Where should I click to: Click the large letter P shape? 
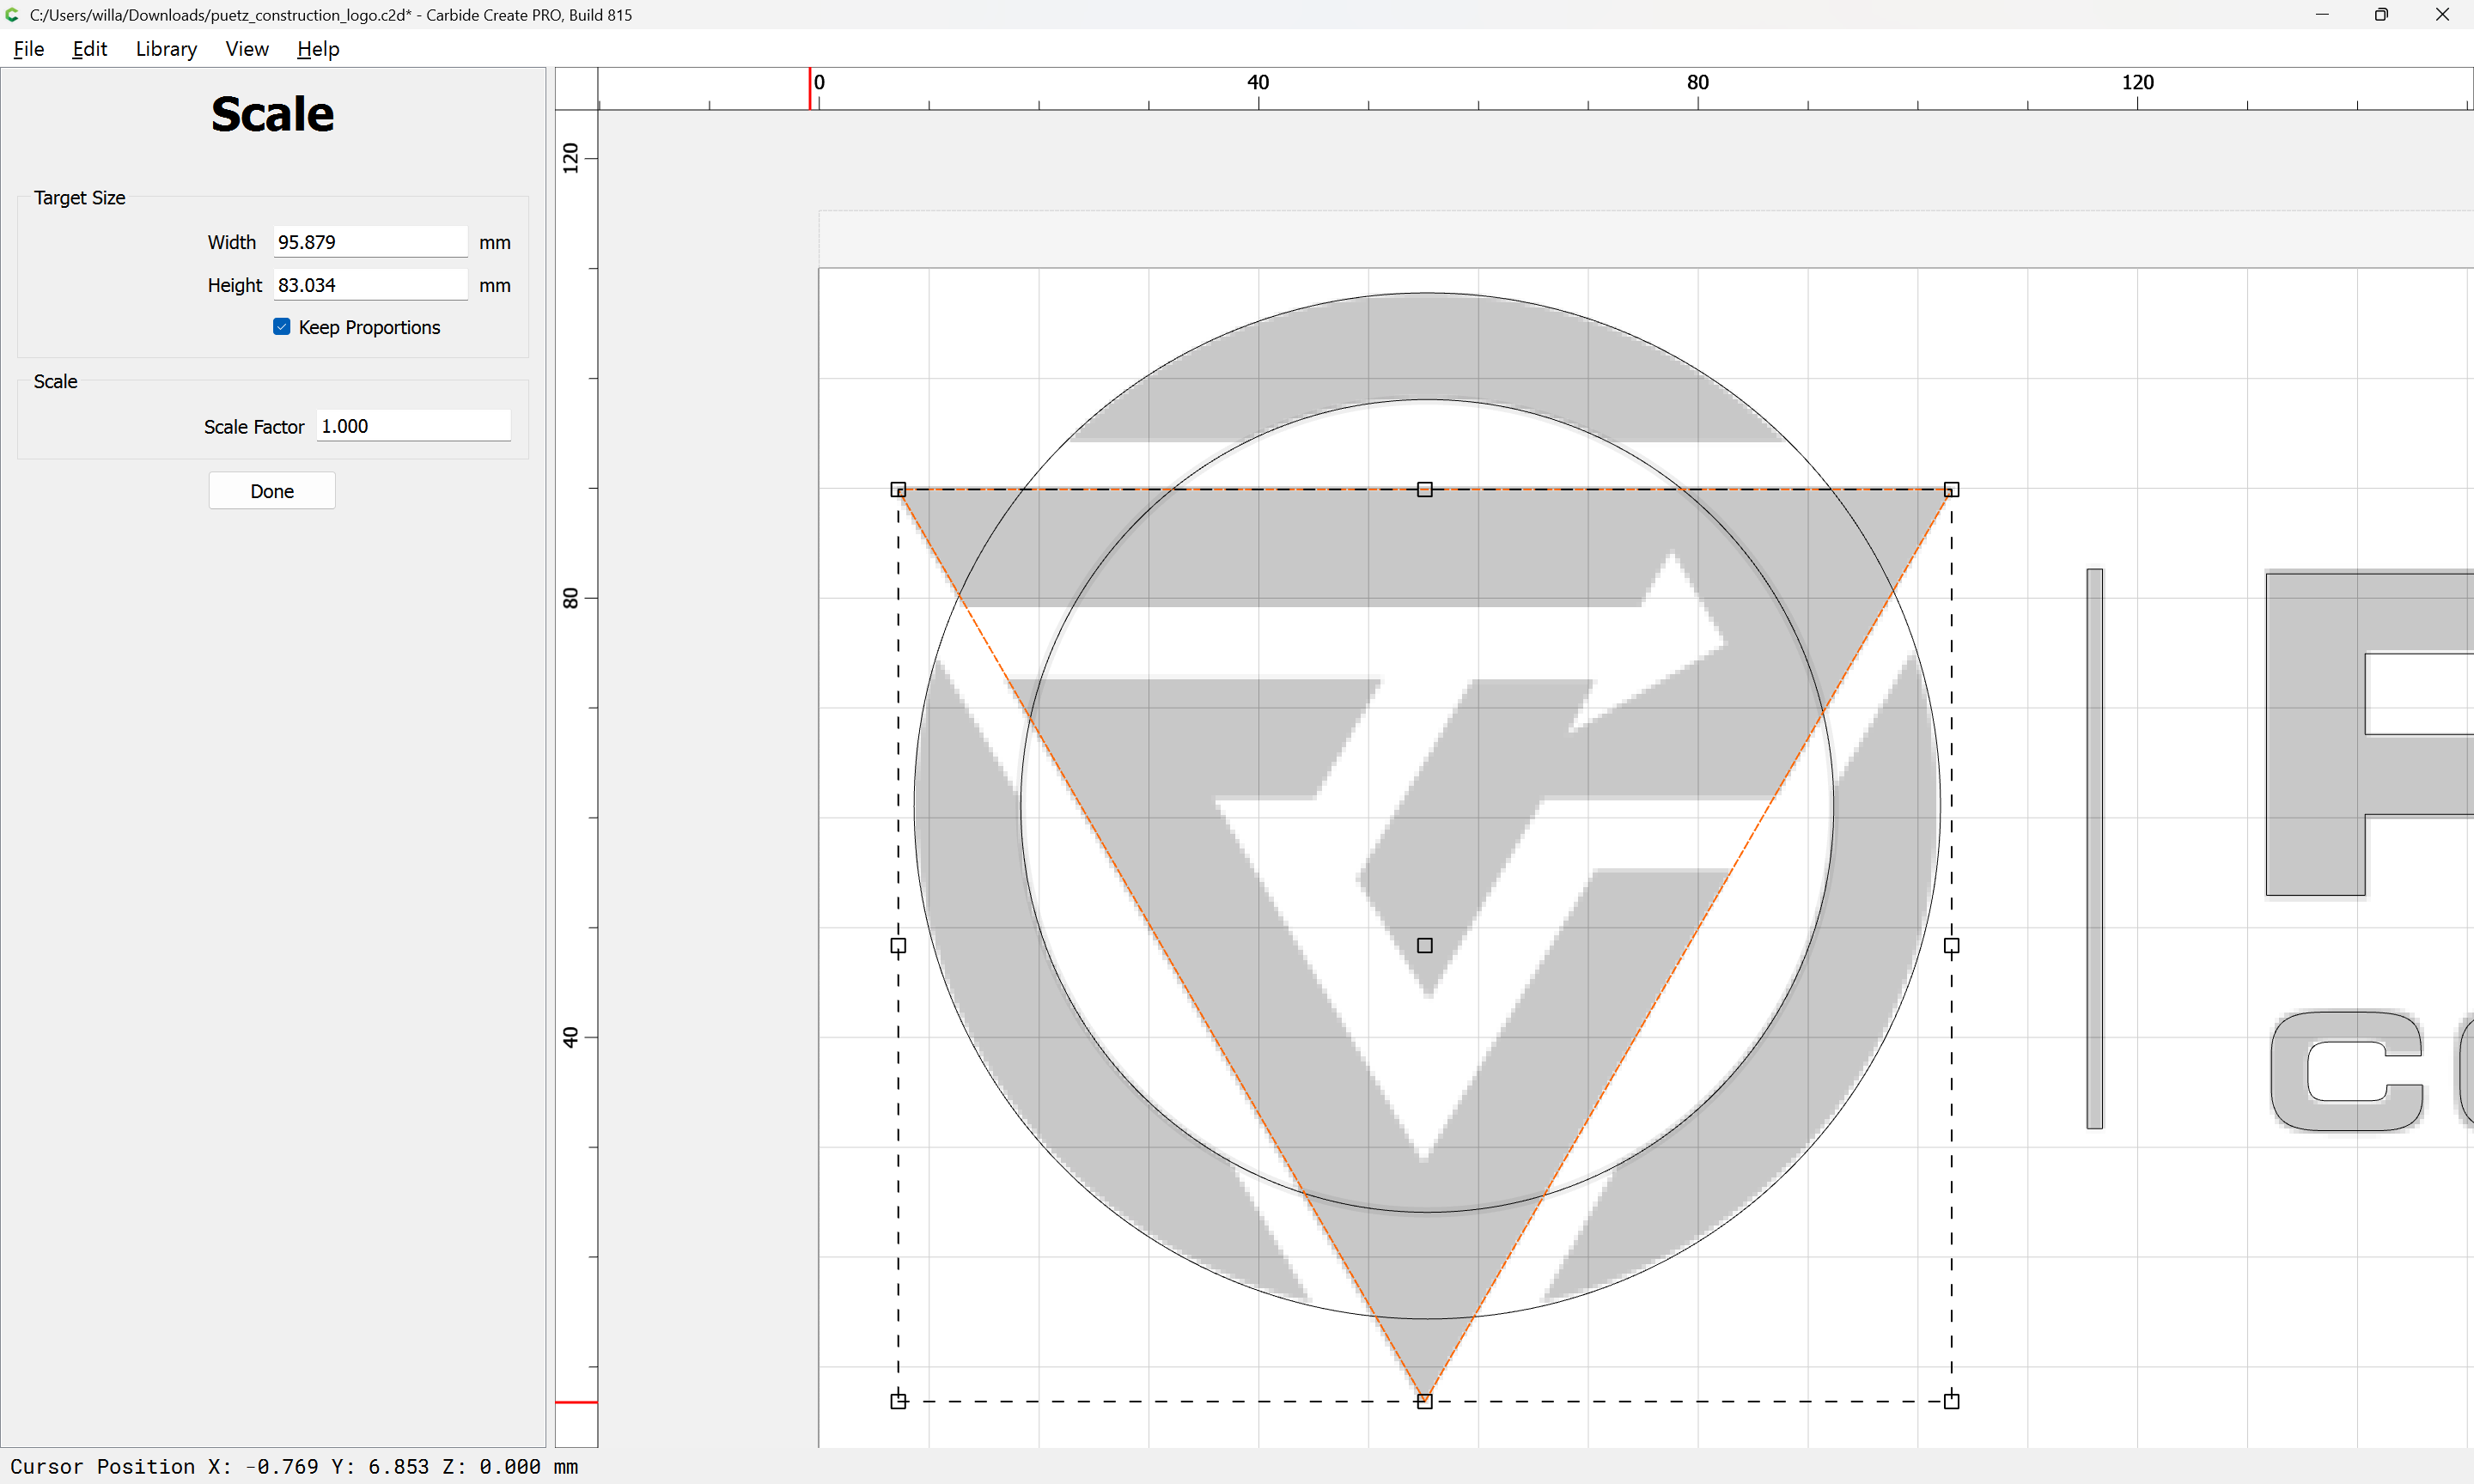tap(2316, 735)
